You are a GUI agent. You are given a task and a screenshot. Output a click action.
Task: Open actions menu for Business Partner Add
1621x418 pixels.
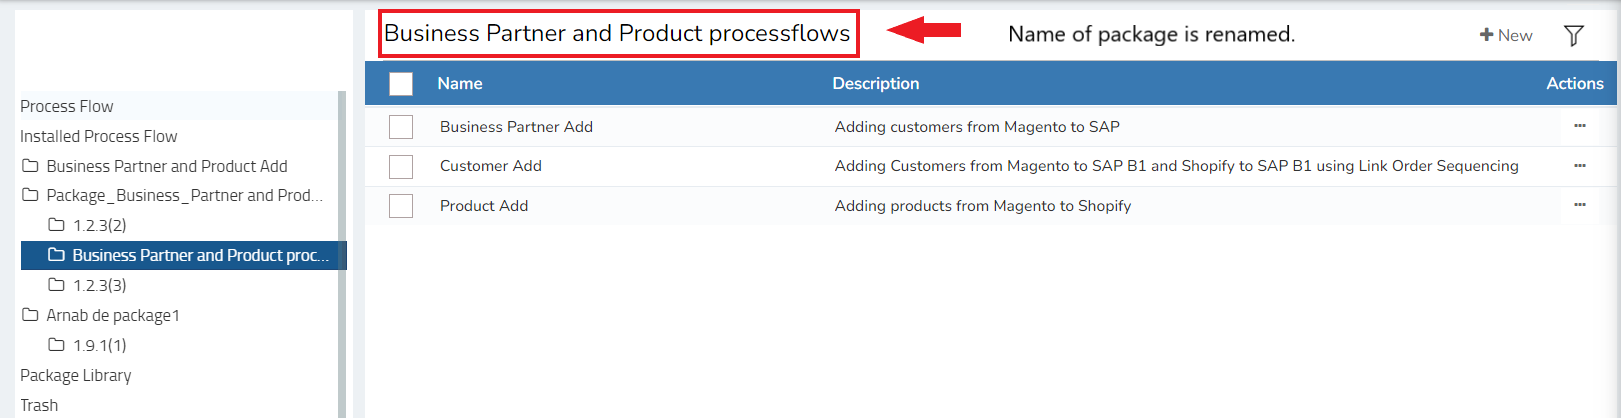(1579, 126)
